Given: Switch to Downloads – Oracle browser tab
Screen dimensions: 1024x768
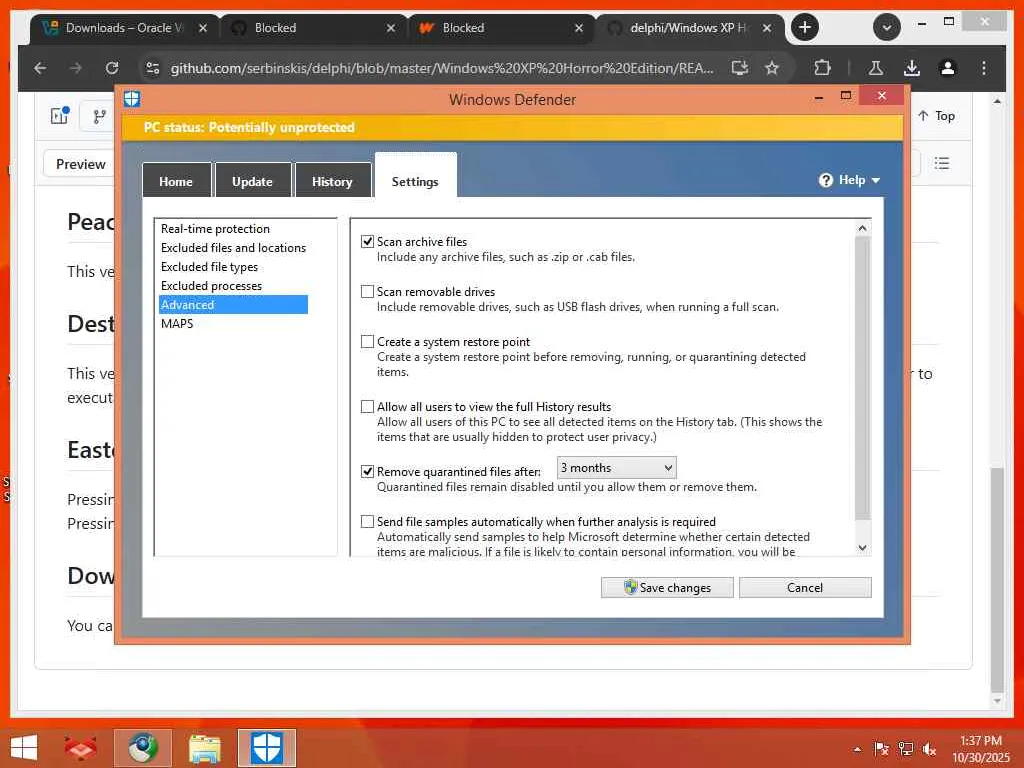Looking at the screenshot, I should [124, 28].
